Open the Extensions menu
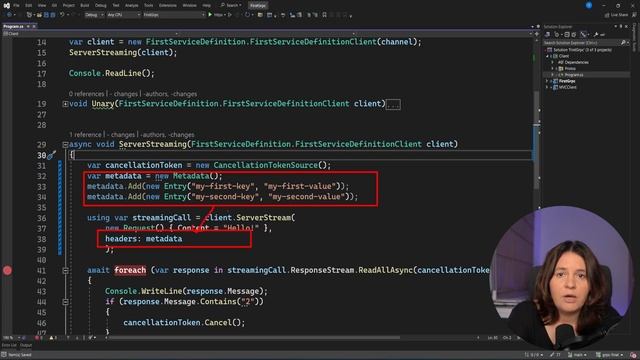This screenshot has height=360, width=640. (168, 5)
